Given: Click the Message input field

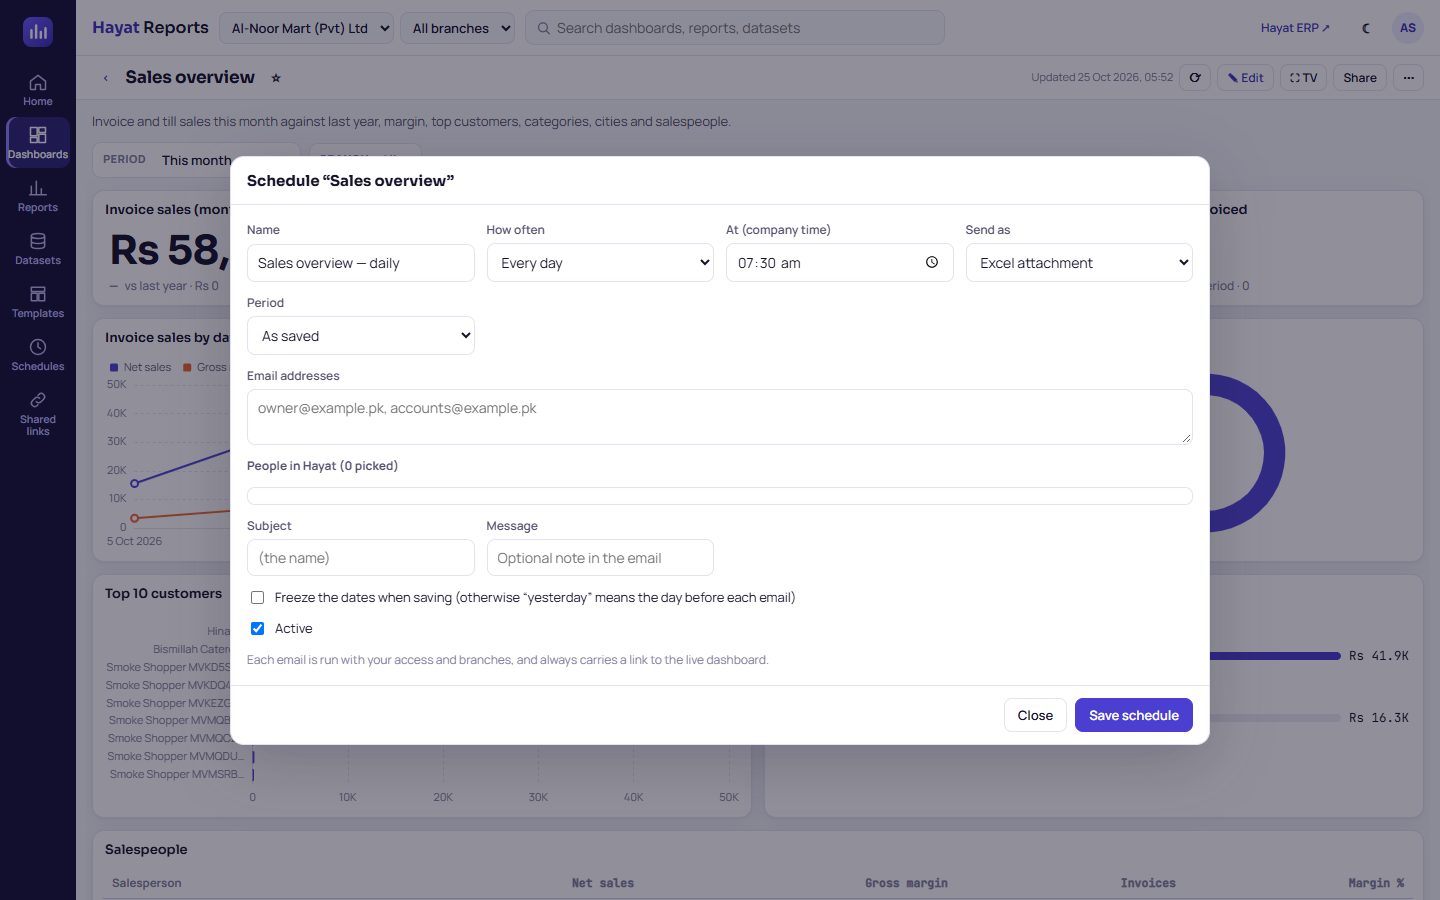Looking at the screenshot, I should tap(600, 558).
